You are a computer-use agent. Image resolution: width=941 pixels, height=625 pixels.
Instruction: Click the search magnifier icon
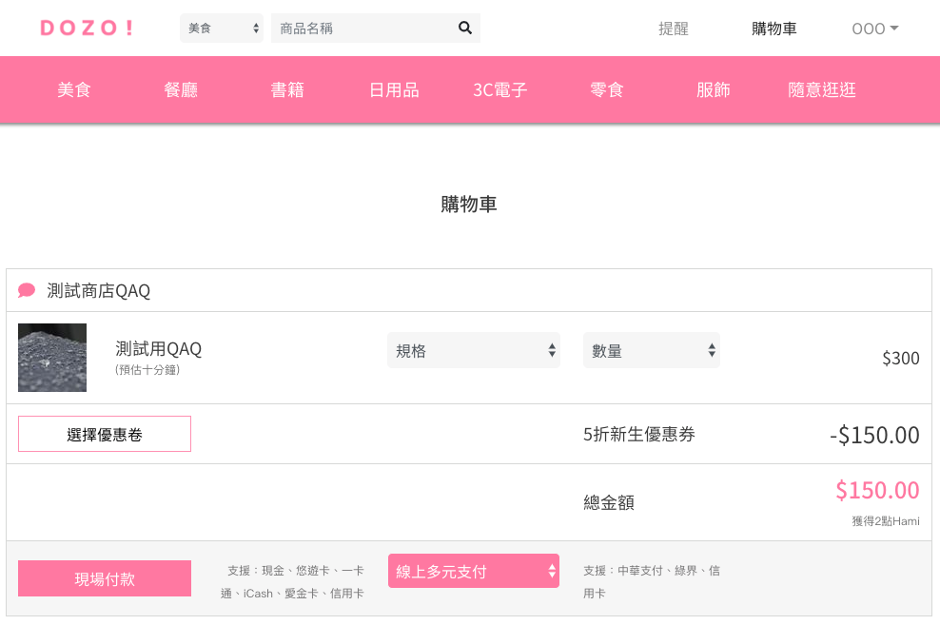465,28
